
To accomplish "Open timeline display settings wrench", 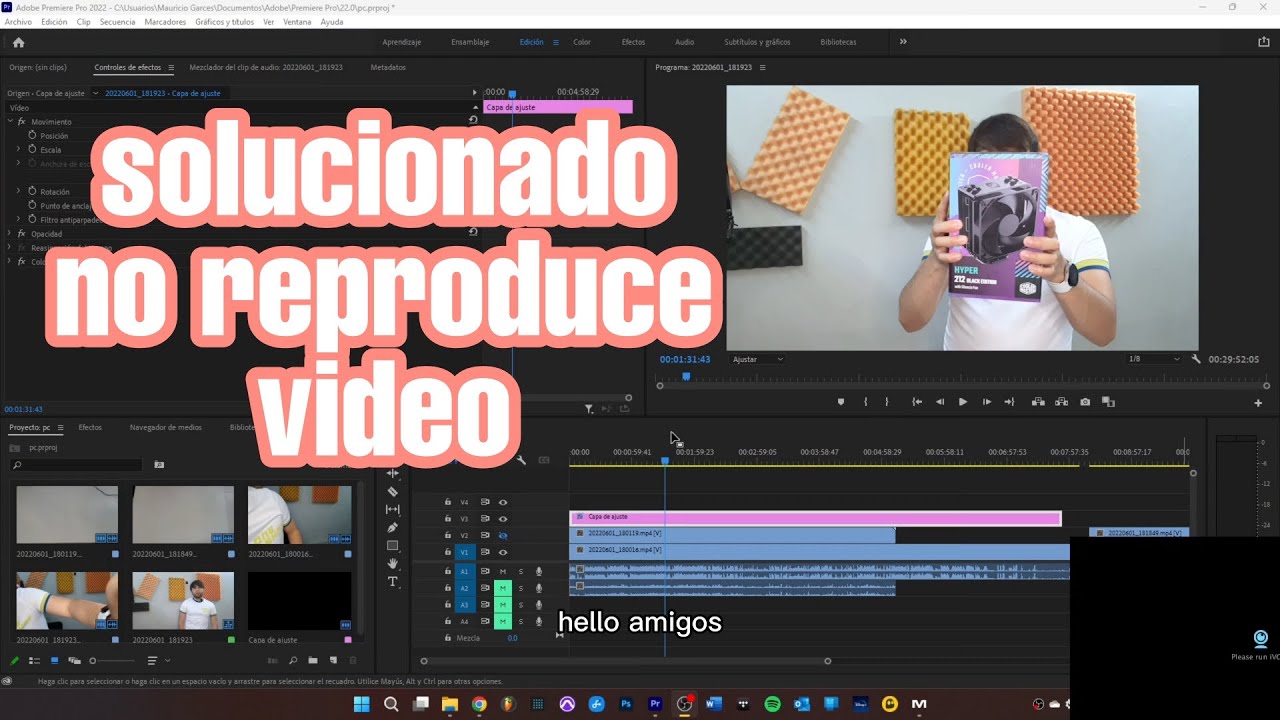I will (521, 460).
